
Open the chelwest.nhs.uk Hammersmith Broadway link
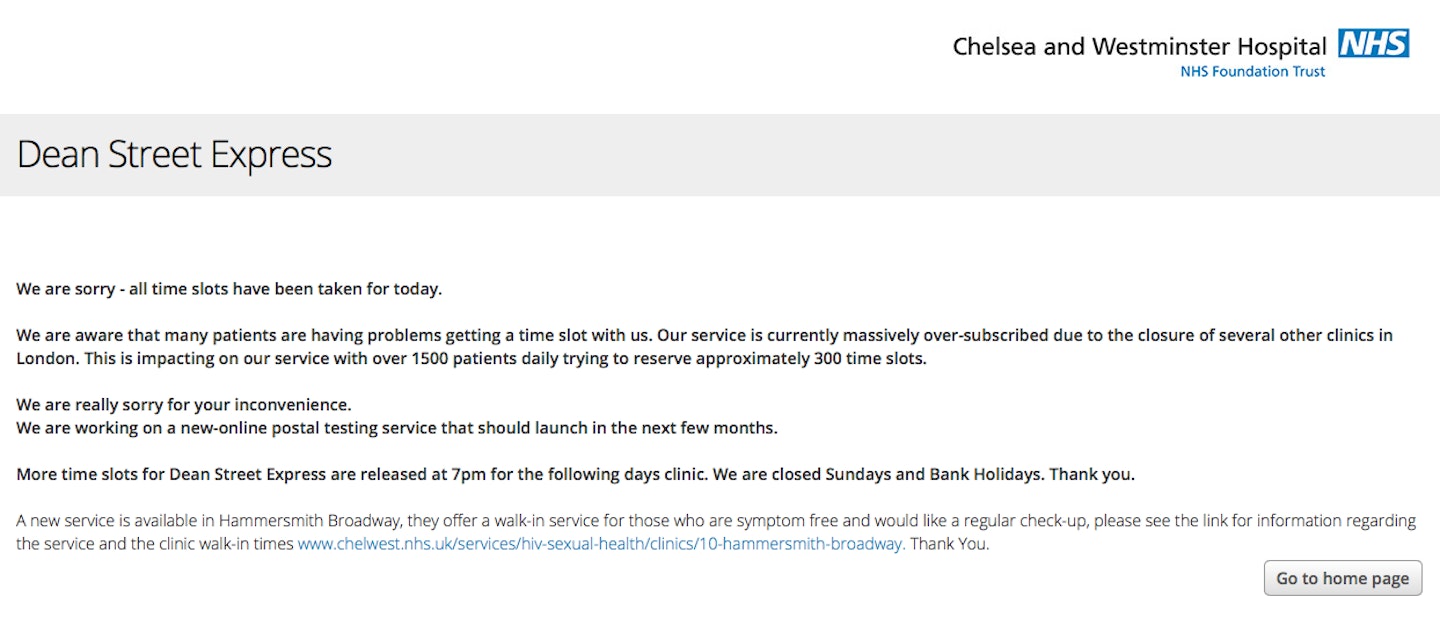pos(602,545)
